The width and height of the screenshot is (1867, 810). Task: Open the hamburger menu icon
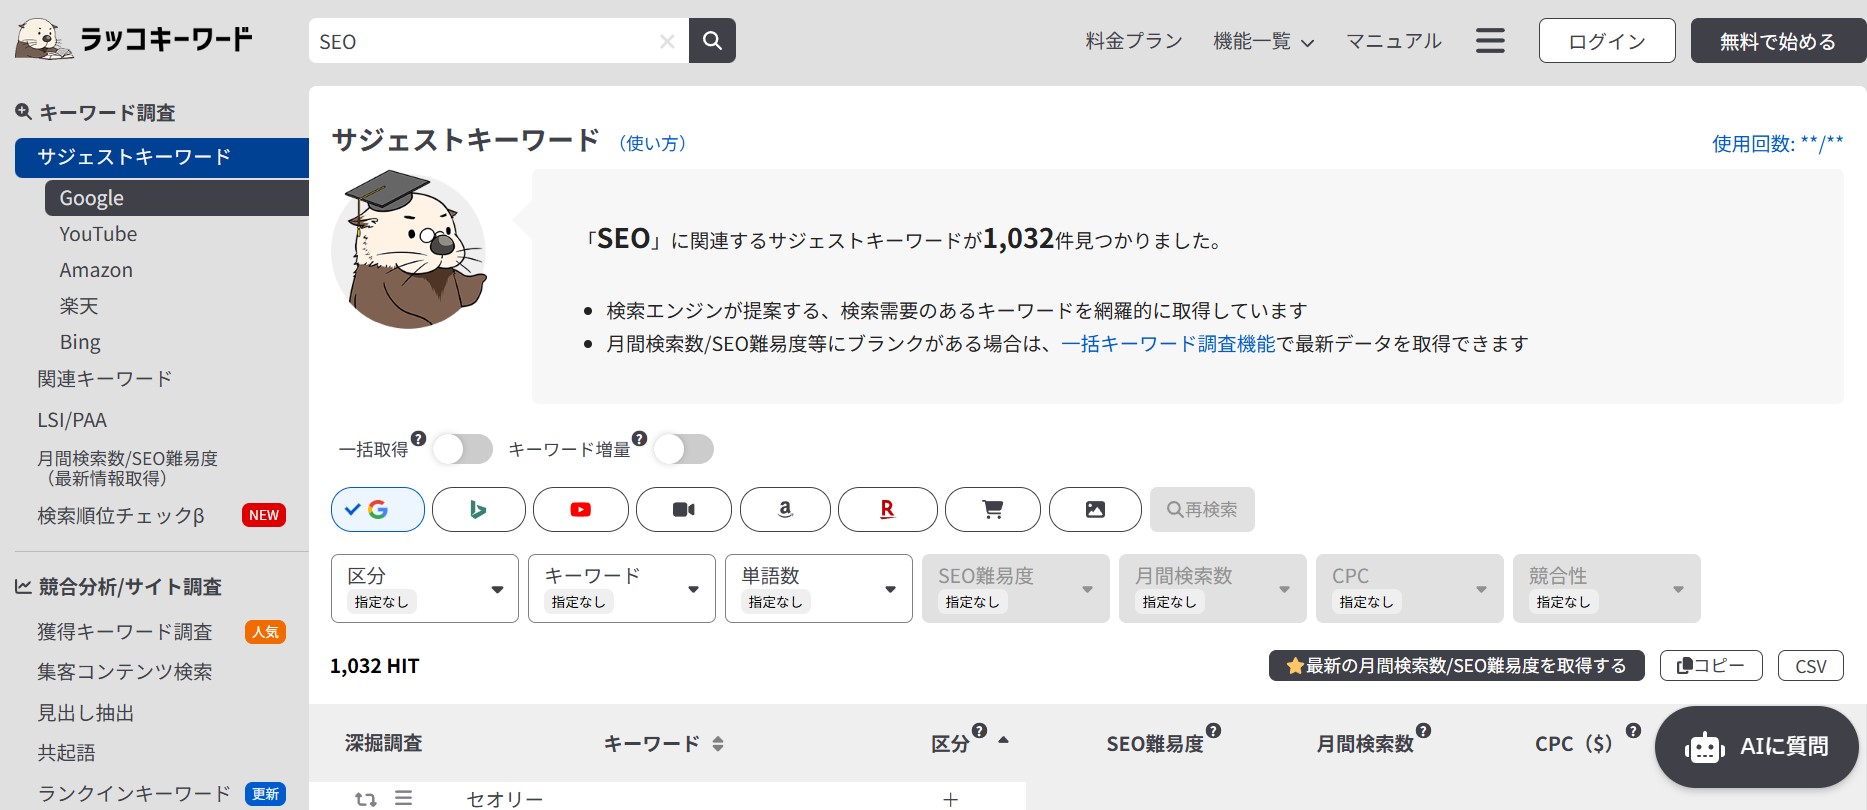[1490, 41]
